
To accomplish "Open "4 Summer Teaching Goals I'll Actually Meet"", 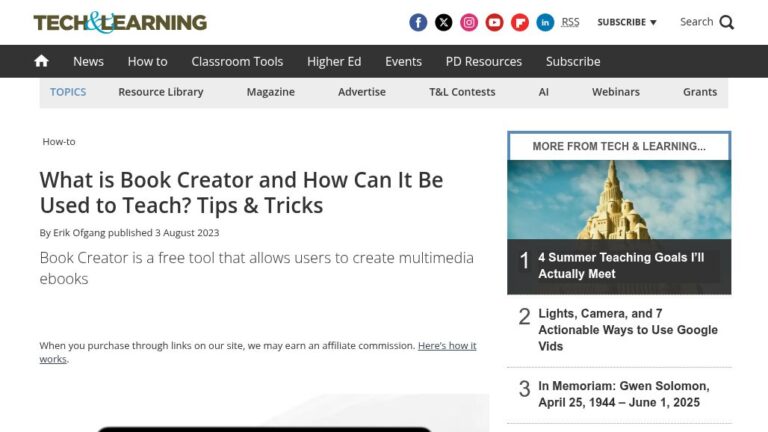I will pyautogui.click(x=621, y=265).
